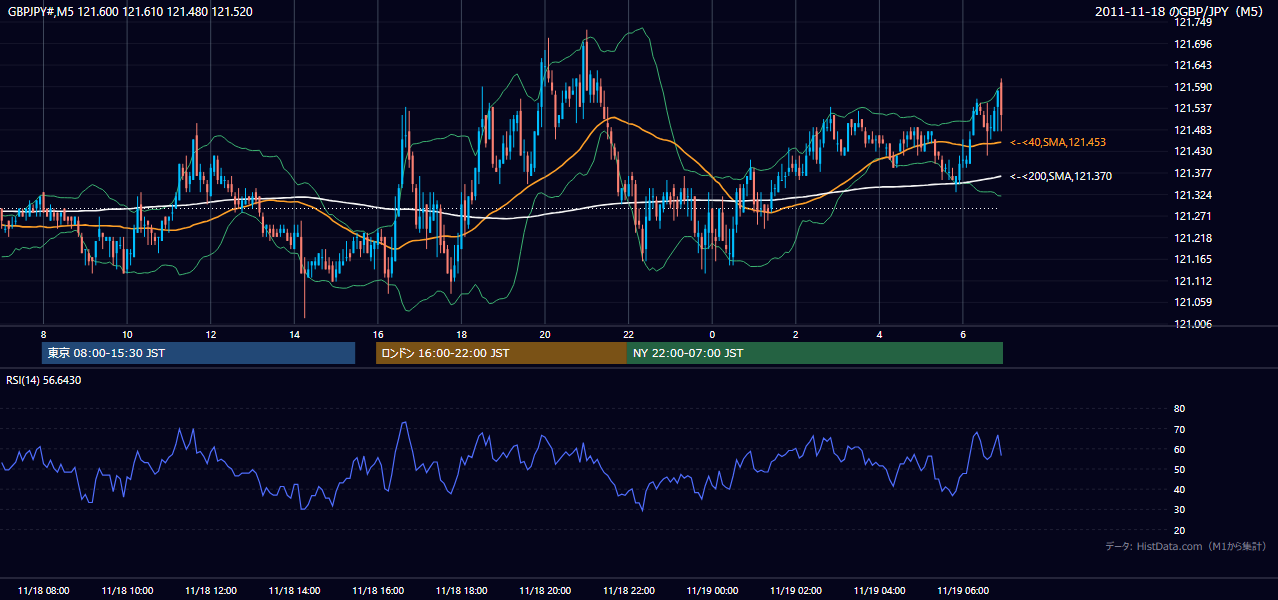This screenshot has width=1278, height=600.
Task: Click price level 121.377 on axis
Action: pos(1193,173)
